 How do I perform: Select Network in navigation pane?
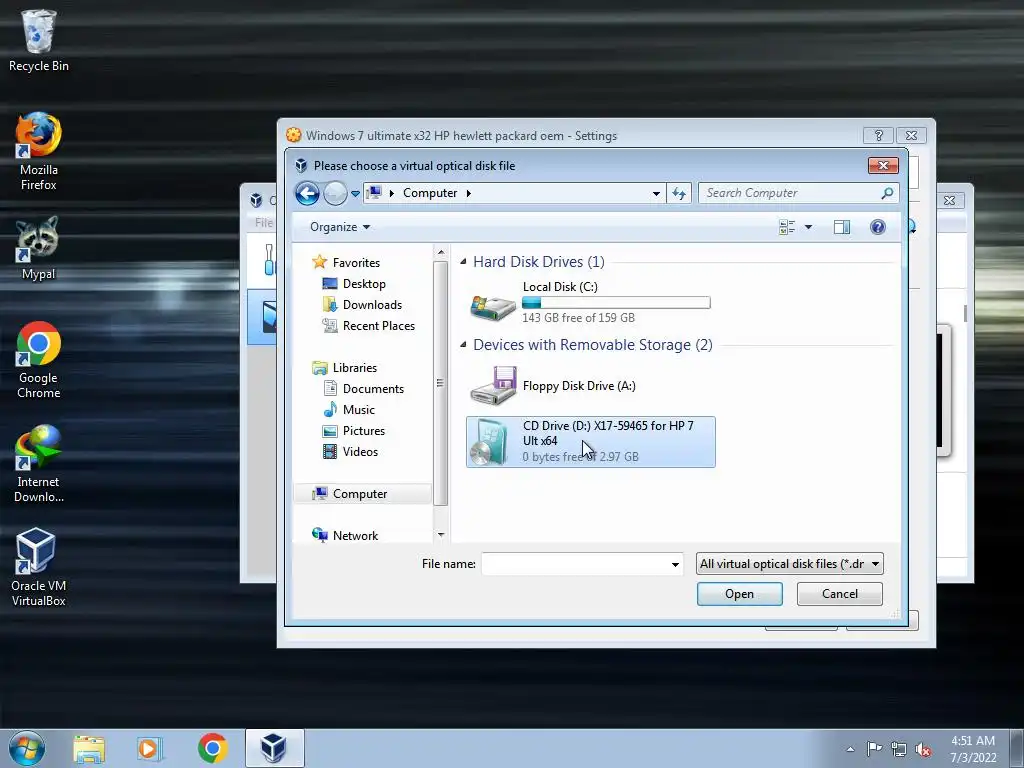pos(345,536)
